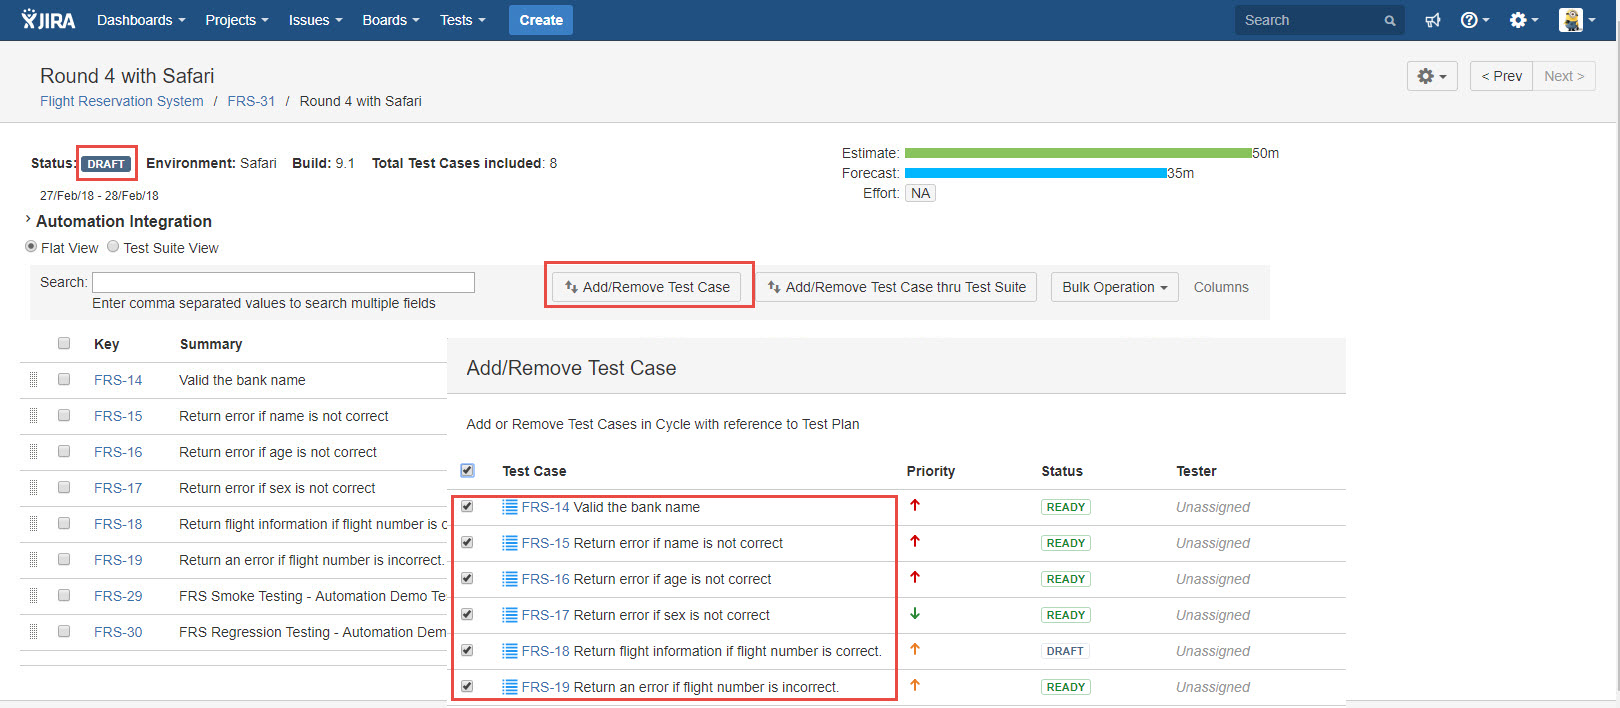Click the test case icon for FRS-17
Image resolution: width=1620 pixels, height=708 pixels.
coord(510,615)
